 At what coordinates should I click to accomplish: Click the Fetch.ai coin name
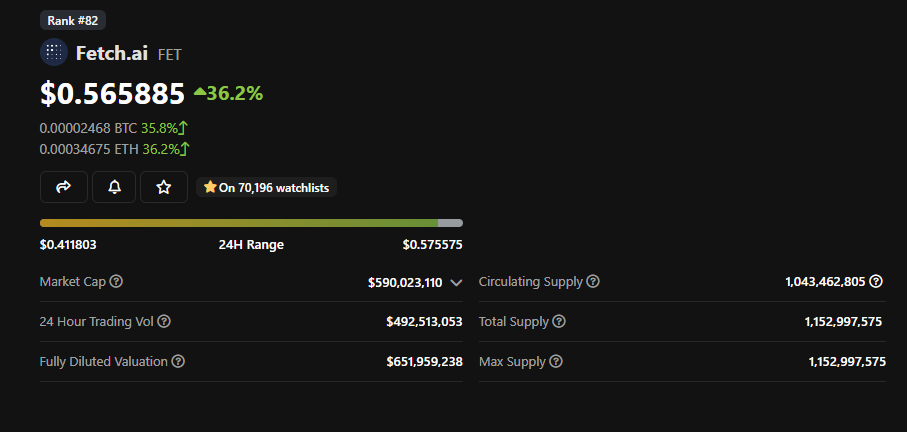[112, 53]
